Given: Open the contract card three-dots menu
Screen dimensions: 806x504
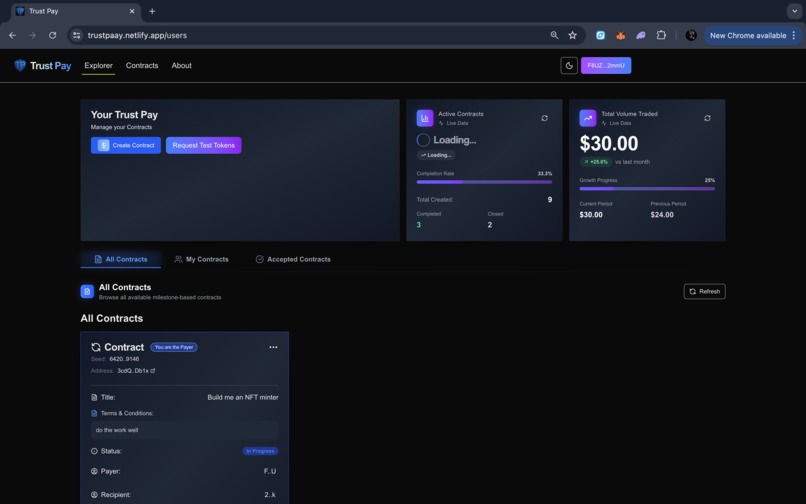Looking at the screenshot, I should (273, 347).
